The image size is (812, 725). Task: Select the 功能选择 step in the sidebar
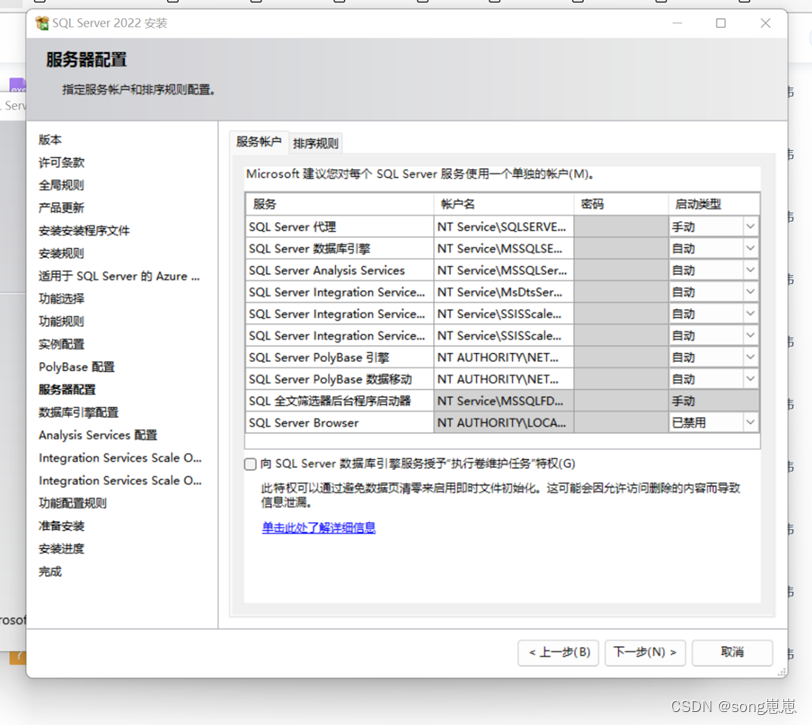point(61,299)
